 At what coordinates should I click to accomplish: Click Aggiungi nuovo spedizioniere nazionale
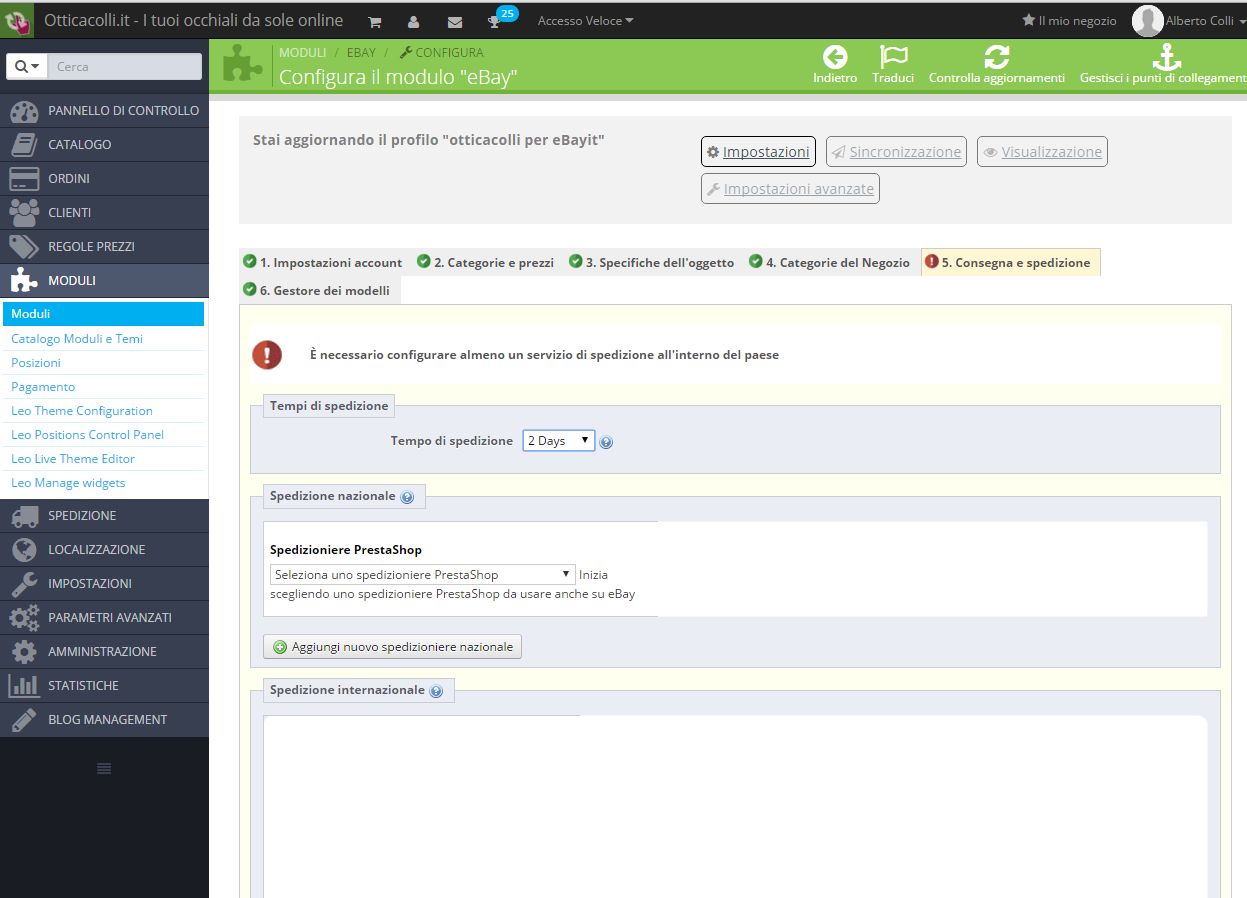[x=392, y=647]
